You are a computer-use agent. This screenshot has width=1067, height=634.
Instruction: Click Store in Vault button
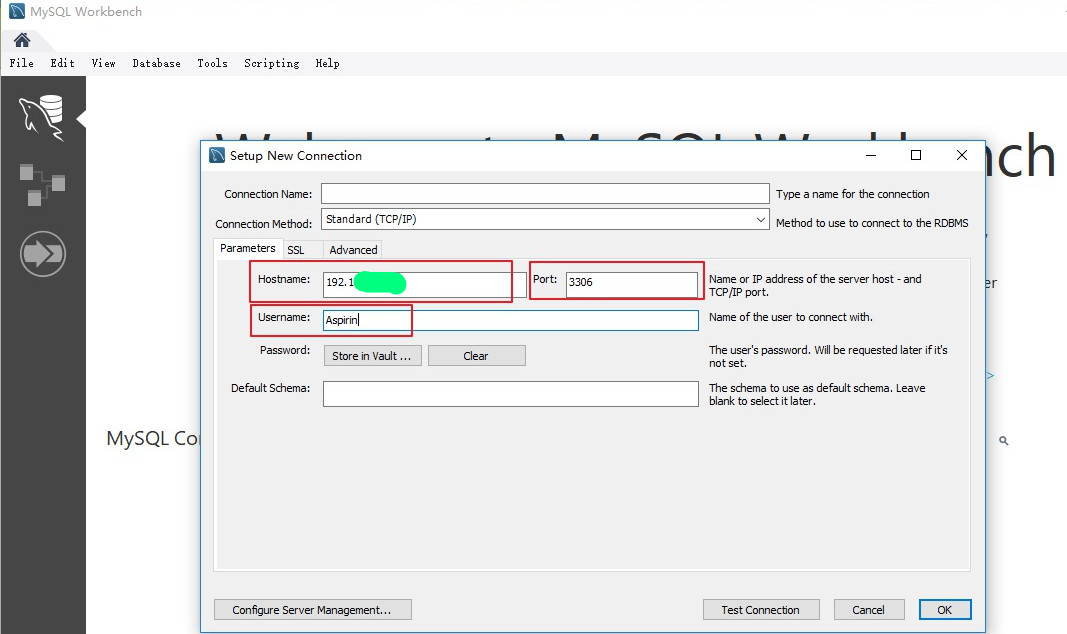pyautogui.click(x=372, y=356)
